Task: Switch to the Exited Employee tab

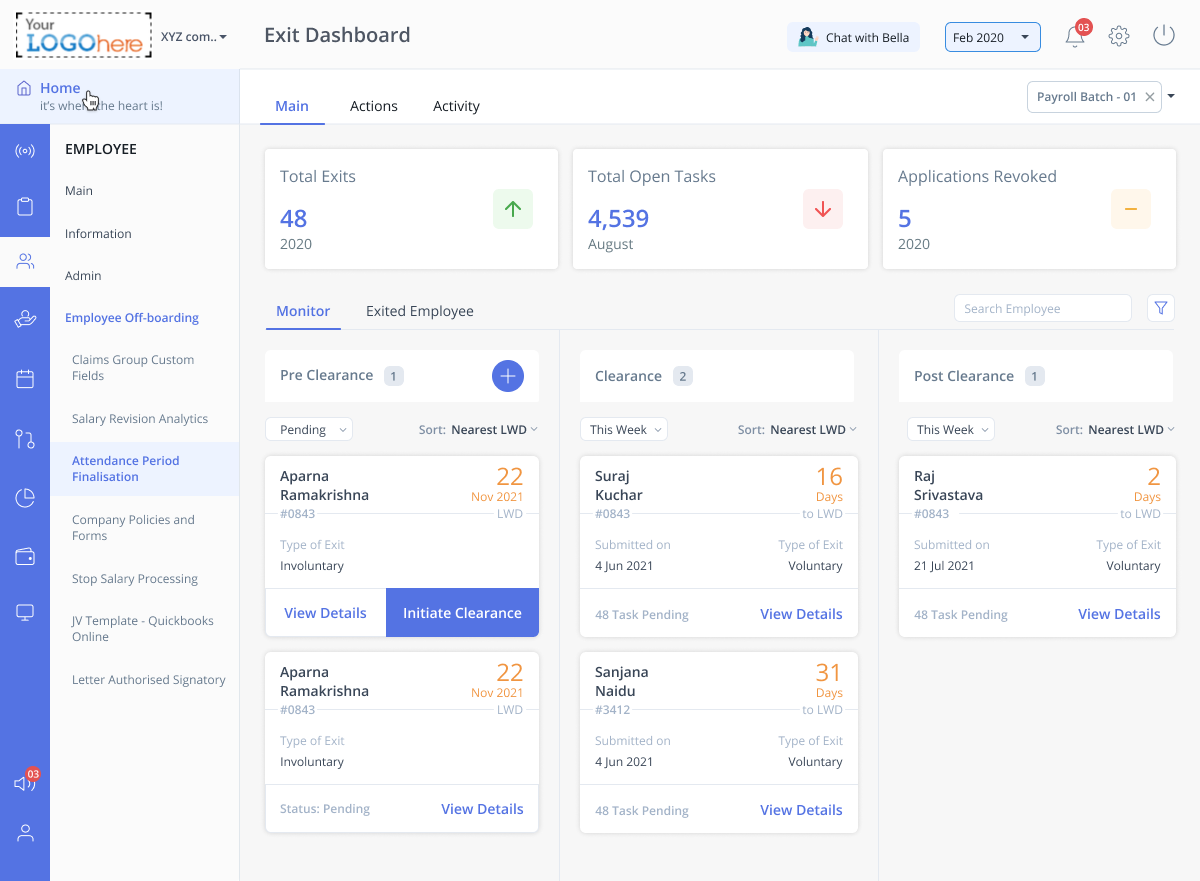Action: click(420, 311)
